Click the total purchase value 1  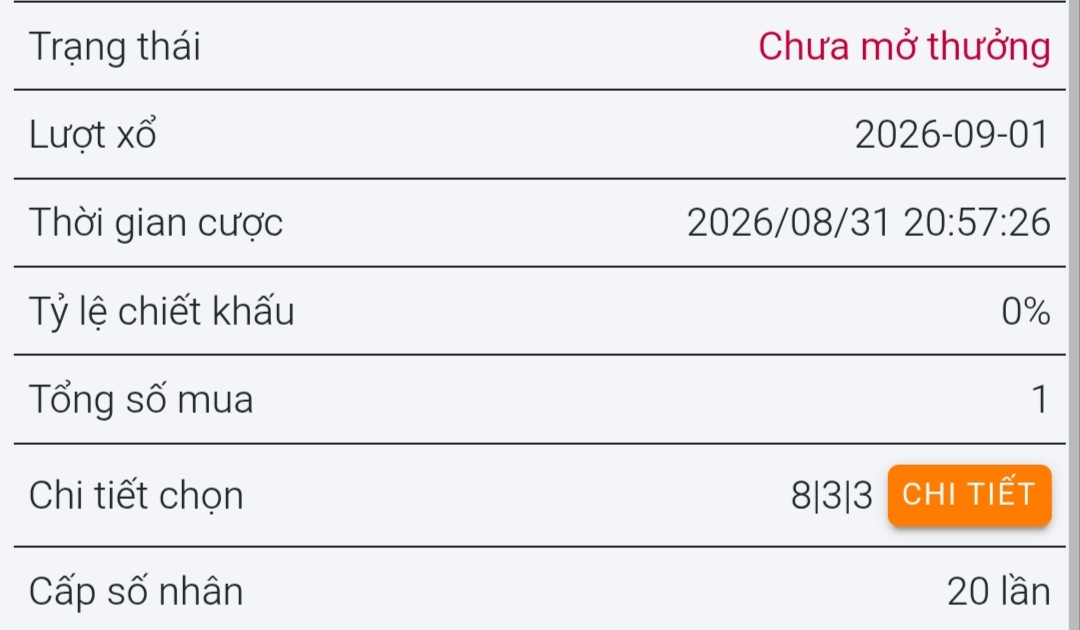1040,400
